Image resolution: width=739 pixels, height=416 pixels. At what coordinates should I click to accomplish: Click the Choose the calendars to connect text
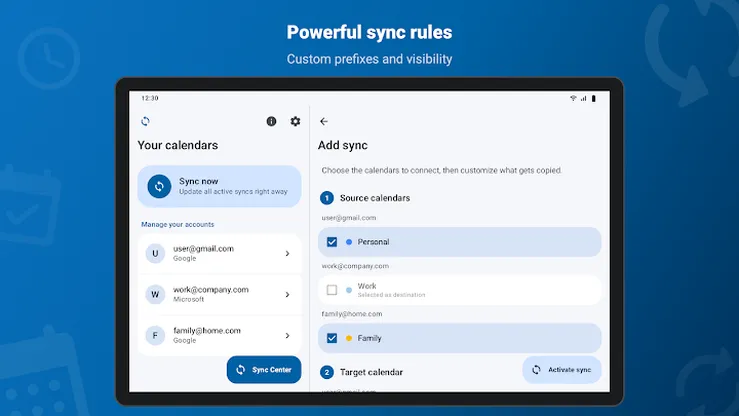pyautogui.click(x=442, y=171)
